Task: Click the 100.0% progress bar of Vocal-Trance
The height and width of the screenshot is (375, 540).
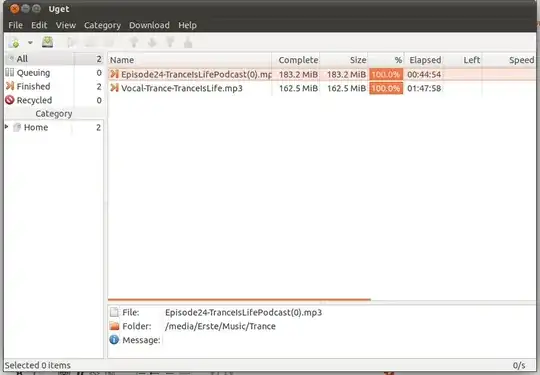Action: point(386,88)
